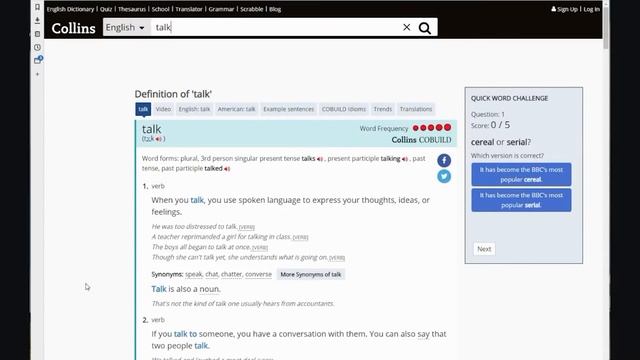This screenshot has width=640, height=360.
Task: Open the Trends tab
Action: pos(382,109)
